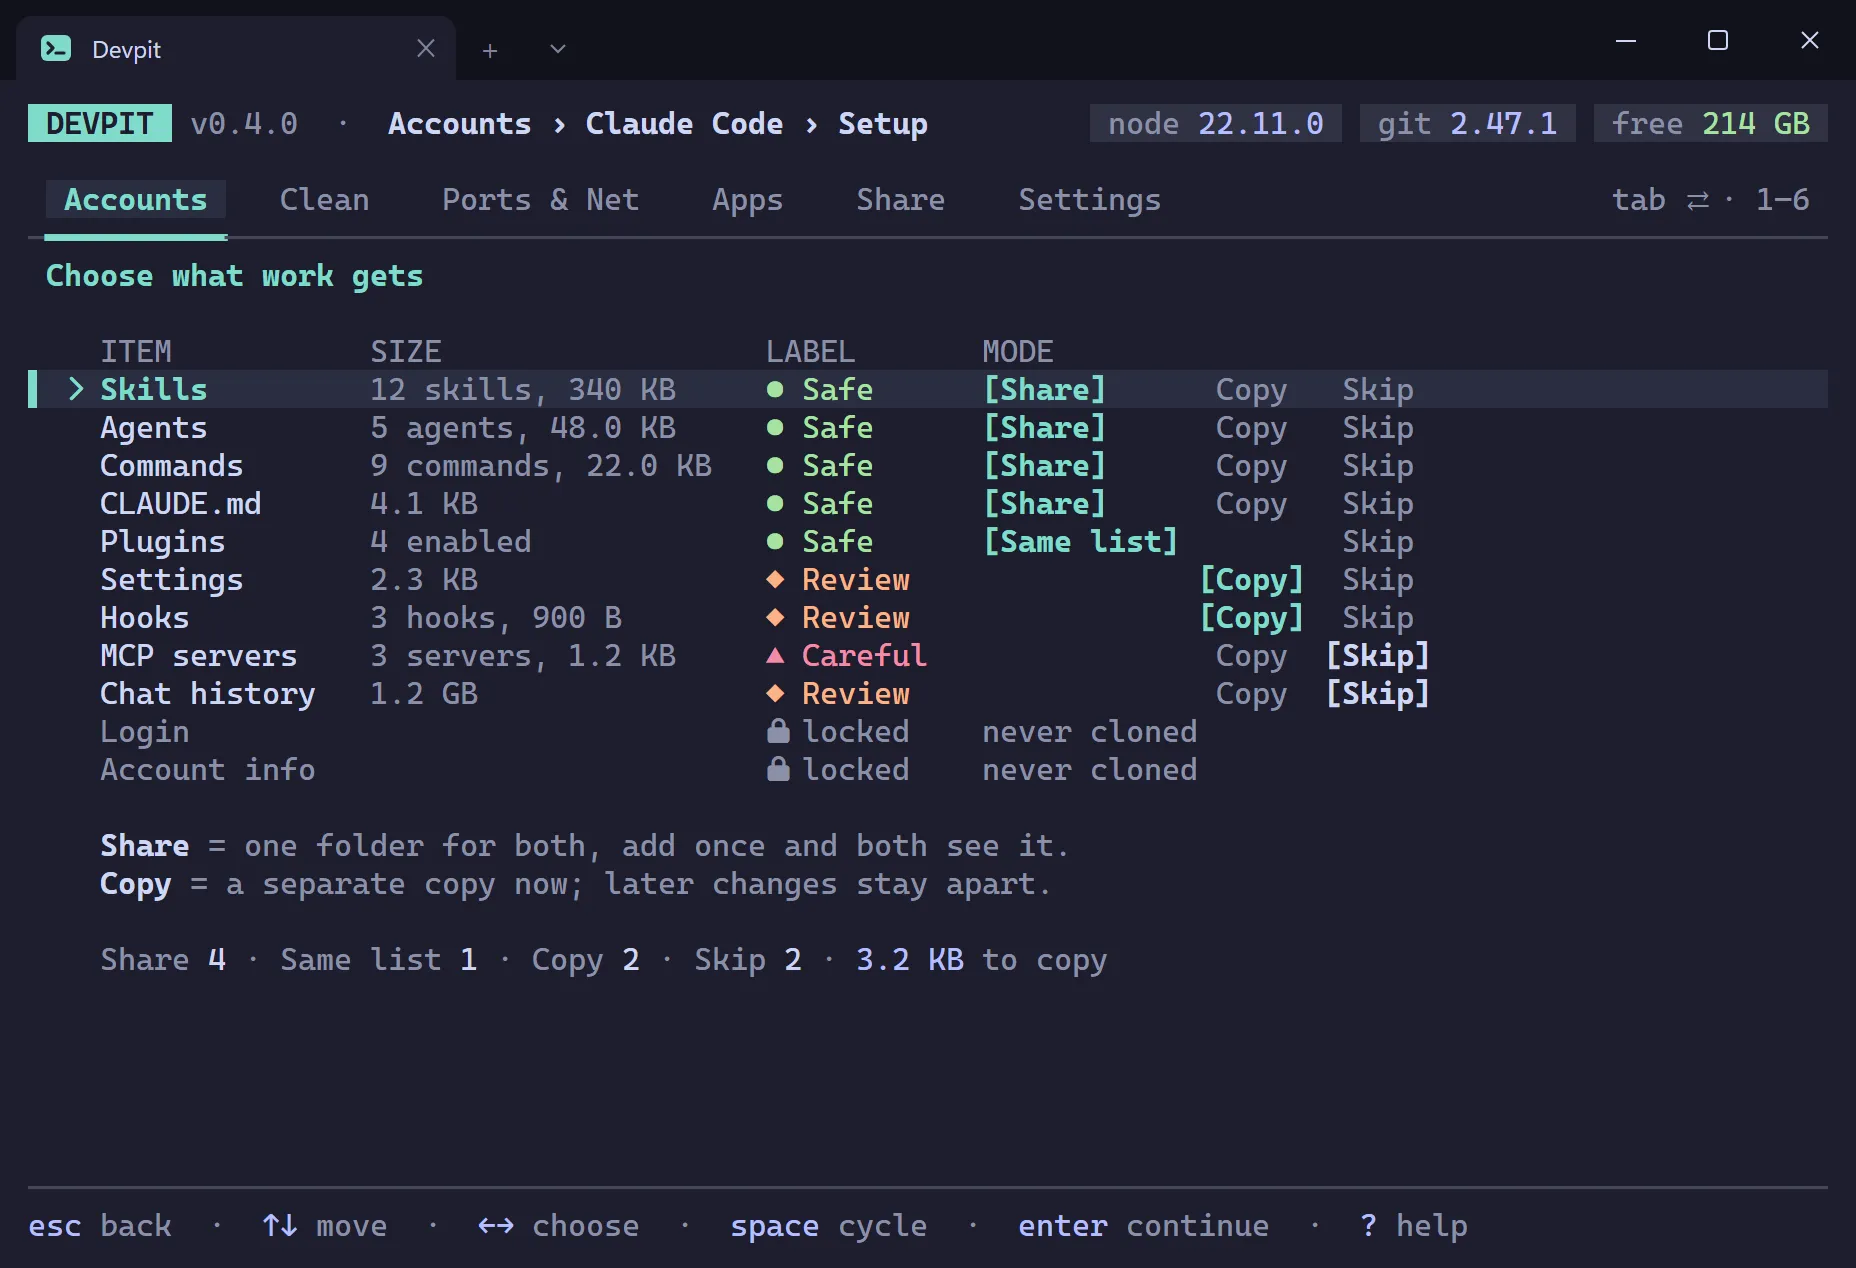1856x1268 pixels.
Task: Click the Review diamond on Chat history row
Action: tap(775, 693)
